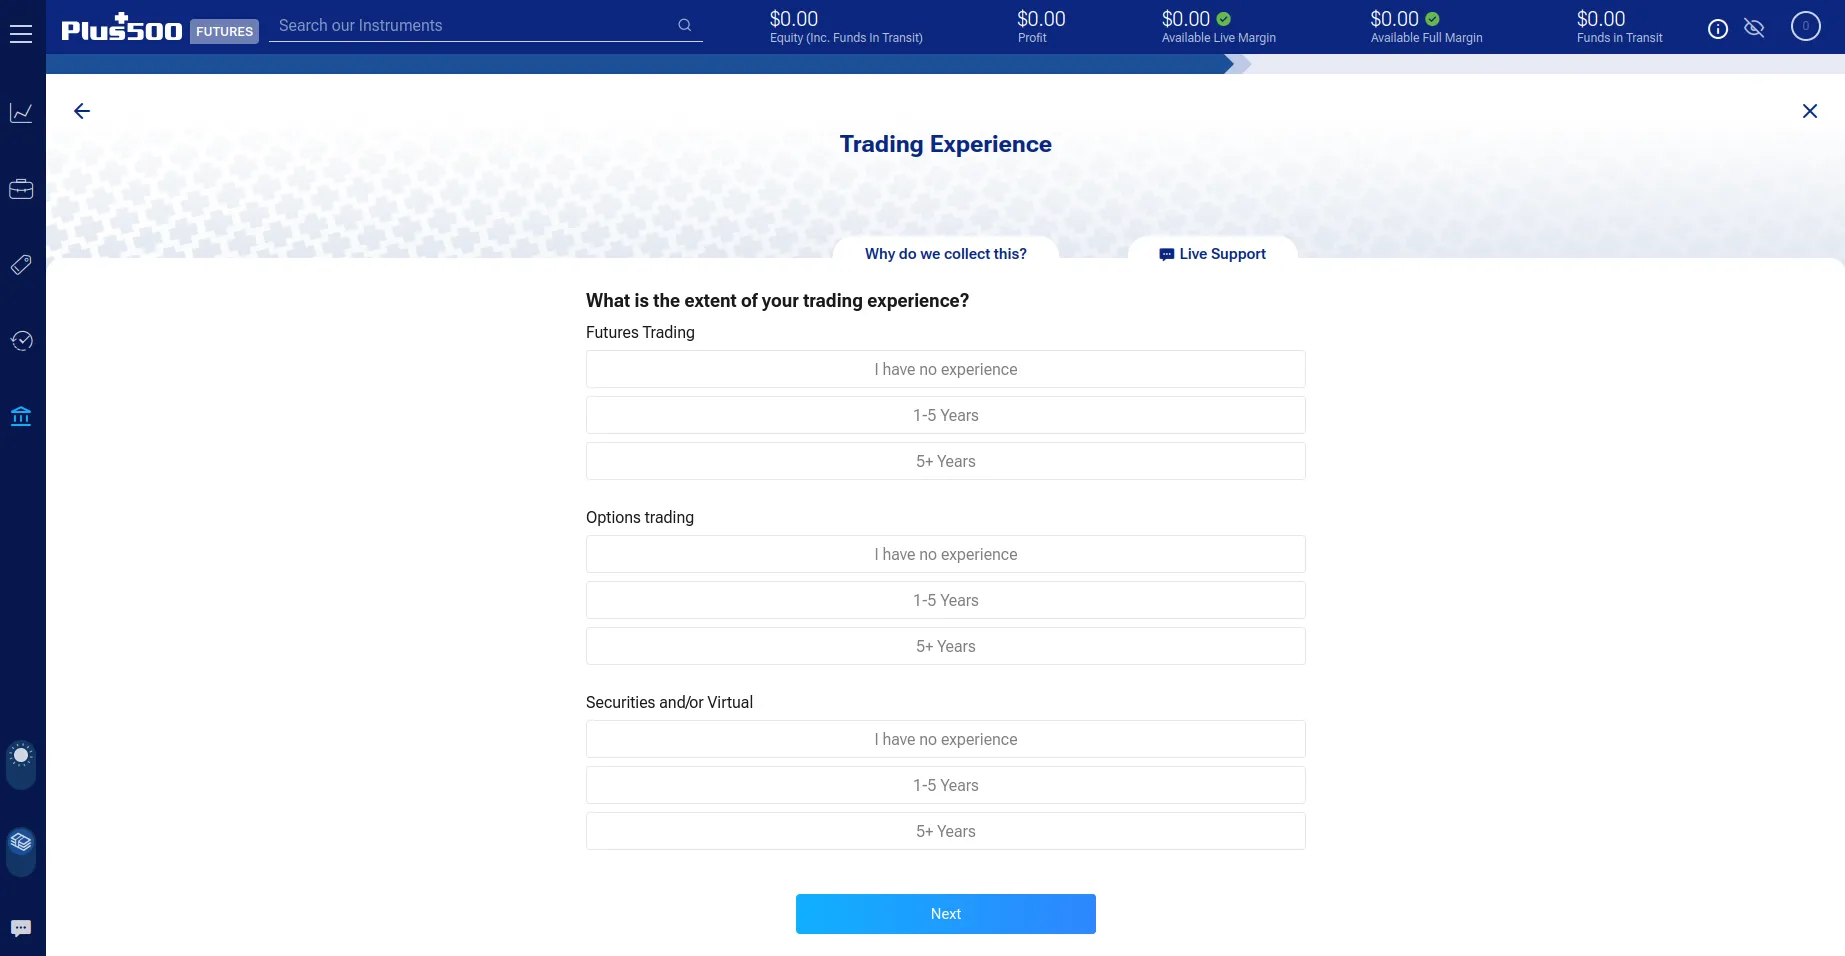This screenshot has height=956, width=1845.
Task: Click green check beside Available Live Margin
Action: pos(1224,19)
